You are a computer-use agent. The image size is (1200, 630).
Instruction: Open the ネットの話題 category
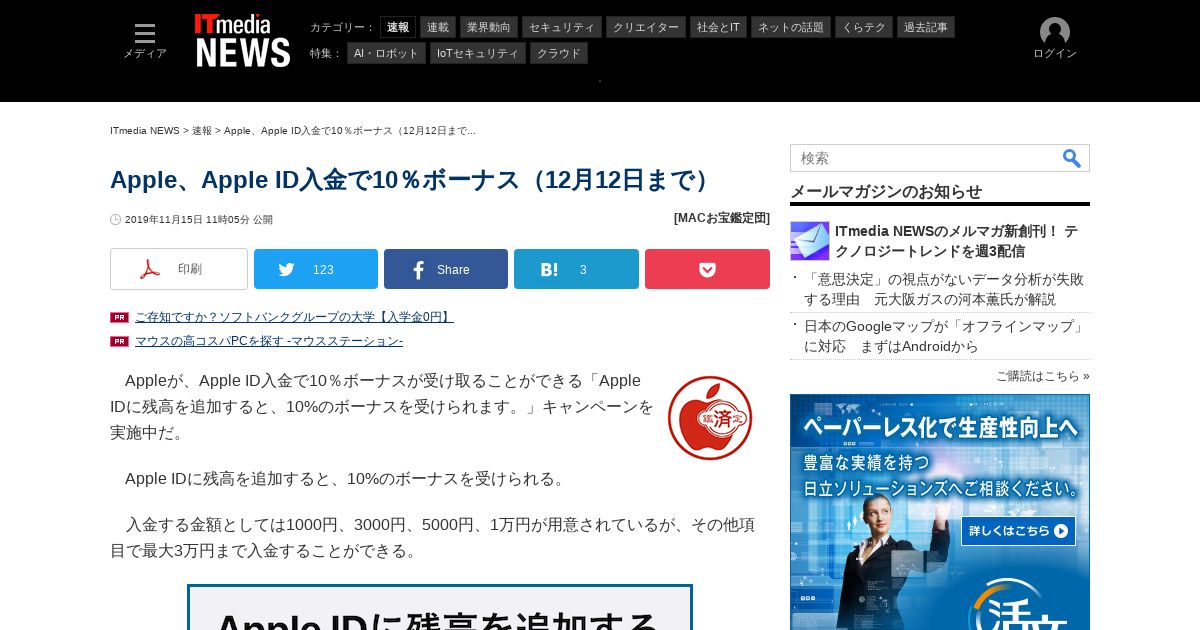click(x=791, y=27)
